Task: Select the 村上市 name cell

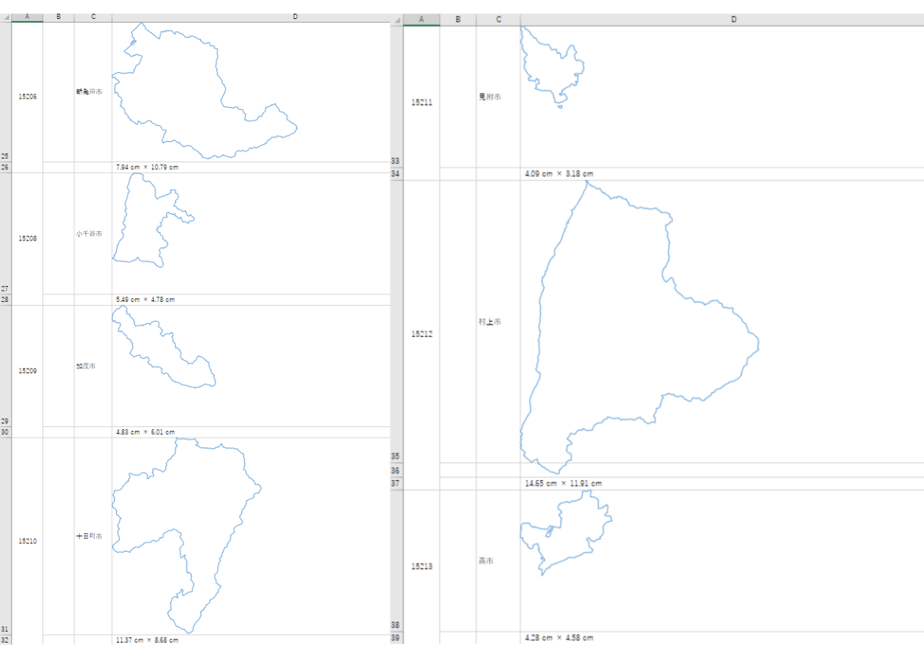Action: tap(499, 322)
